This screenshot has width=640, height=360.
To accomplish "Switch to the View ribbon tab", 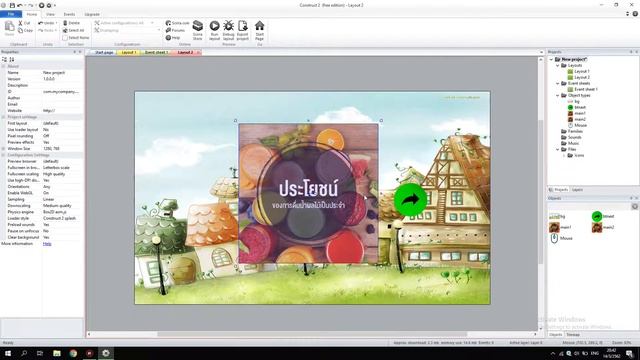I will [50, 14].
